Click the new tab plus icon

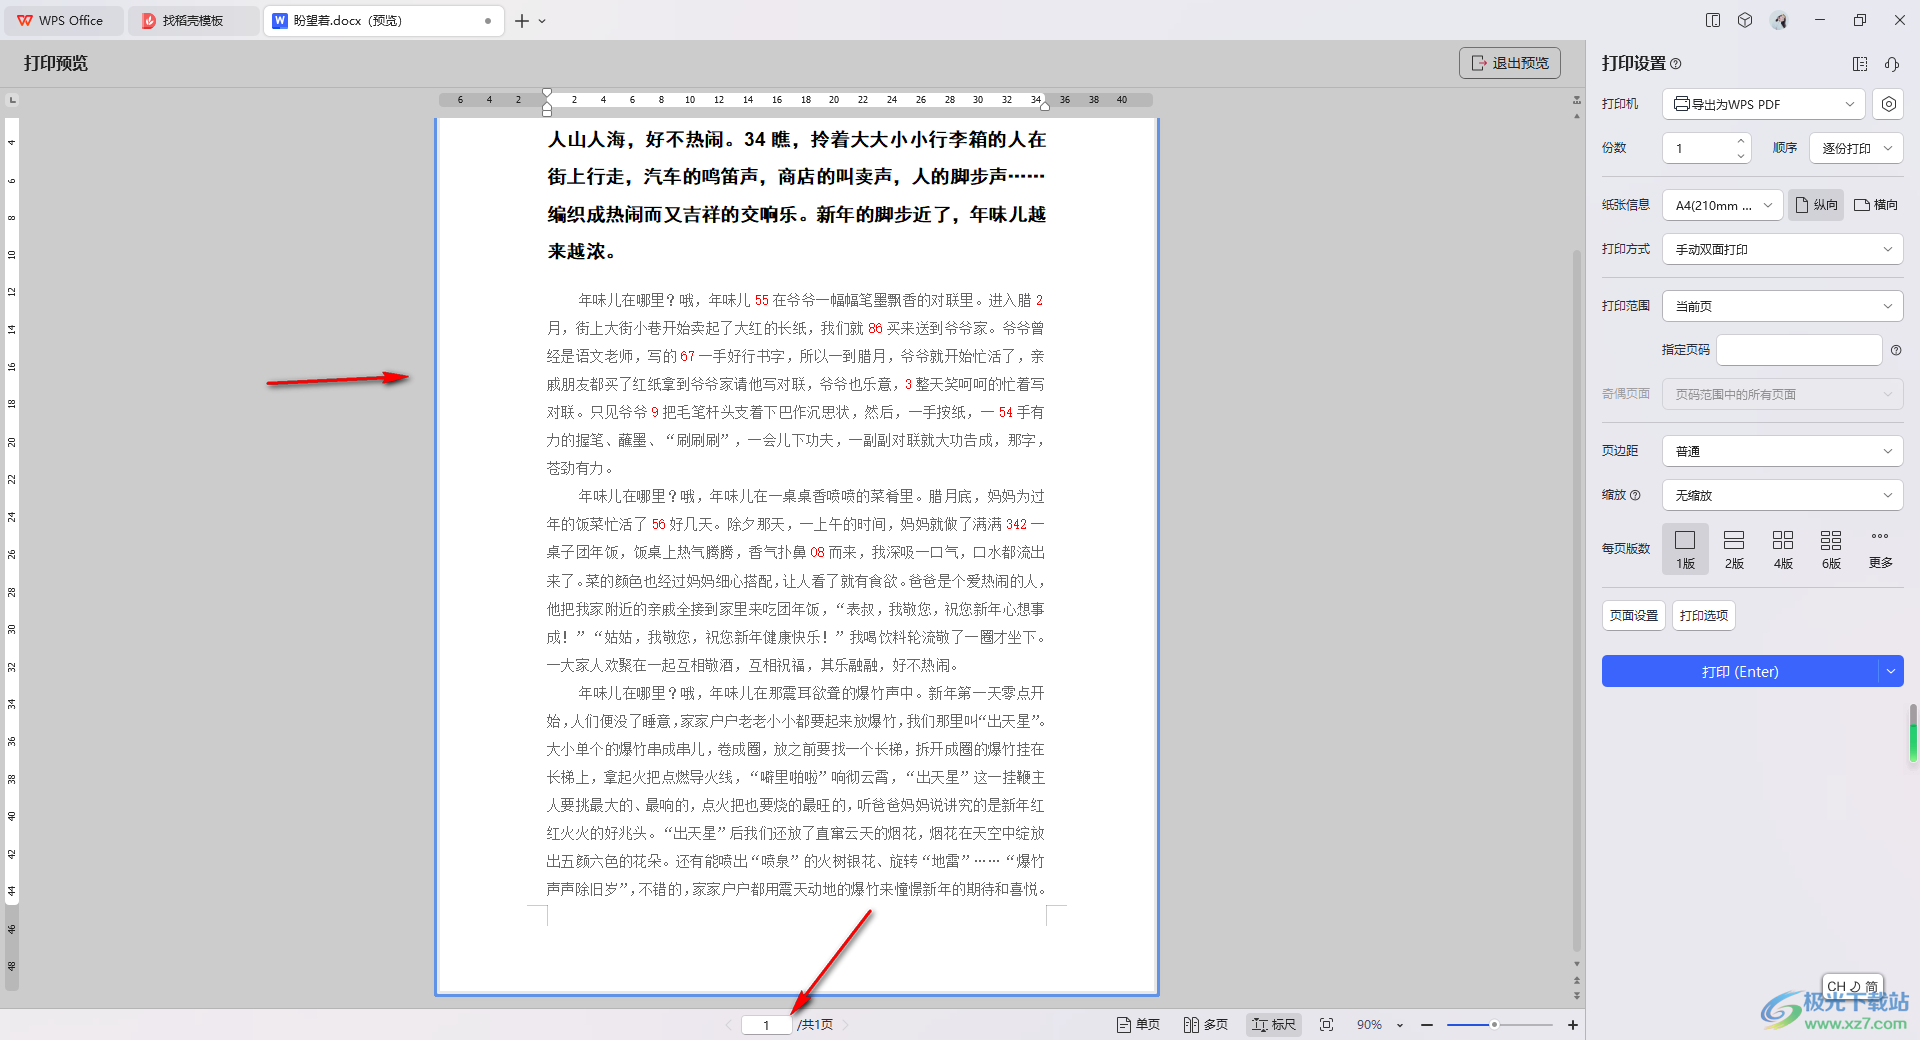click(522, 20)
